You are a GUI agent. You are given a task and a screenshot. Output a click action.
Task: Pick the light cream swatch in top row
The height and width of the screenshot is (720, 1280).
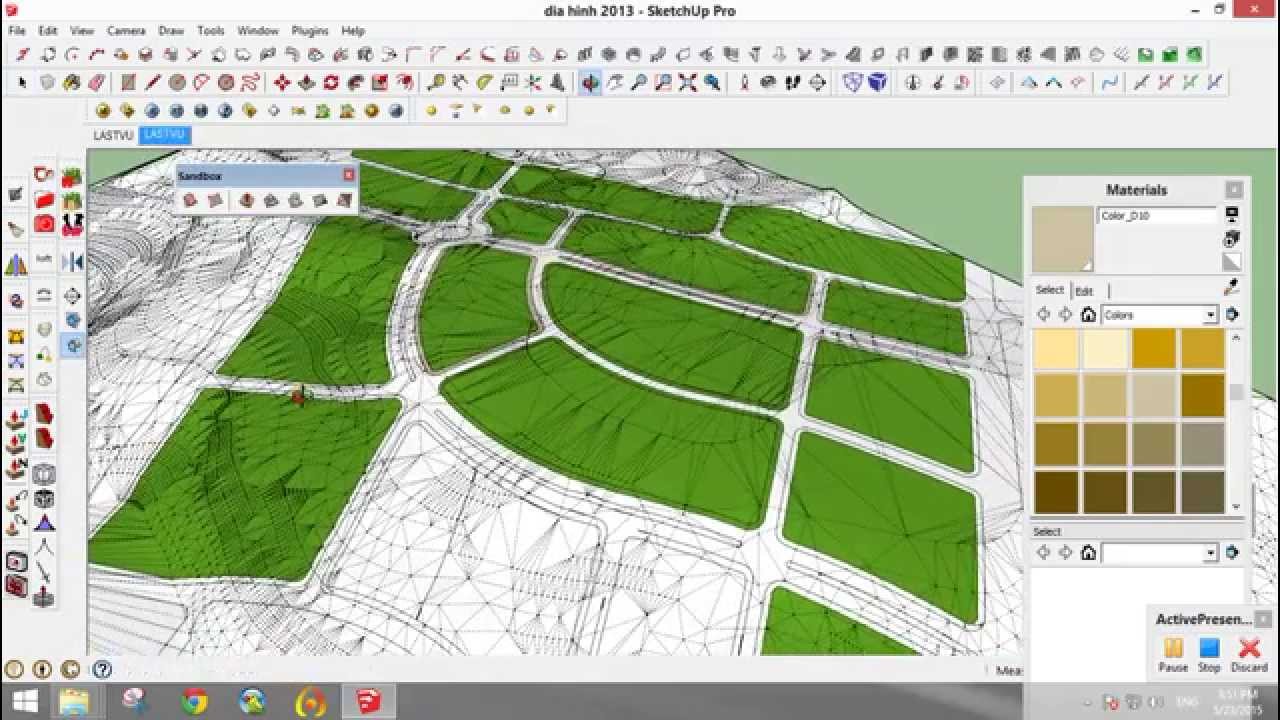1105,350
